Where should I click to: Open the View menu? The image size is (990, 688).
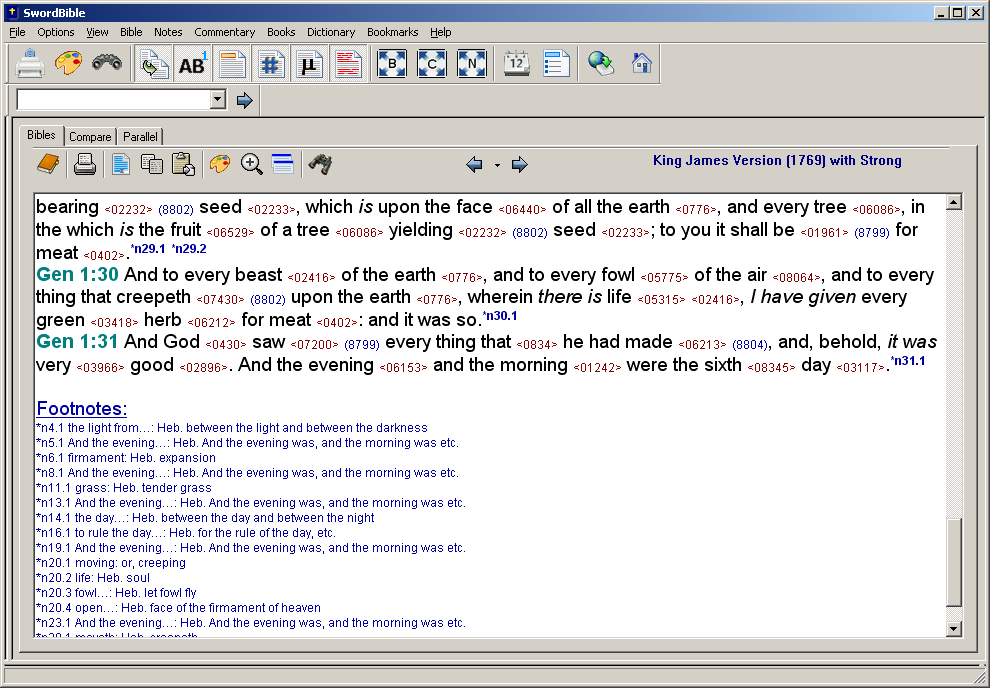(x=97, y=32)
